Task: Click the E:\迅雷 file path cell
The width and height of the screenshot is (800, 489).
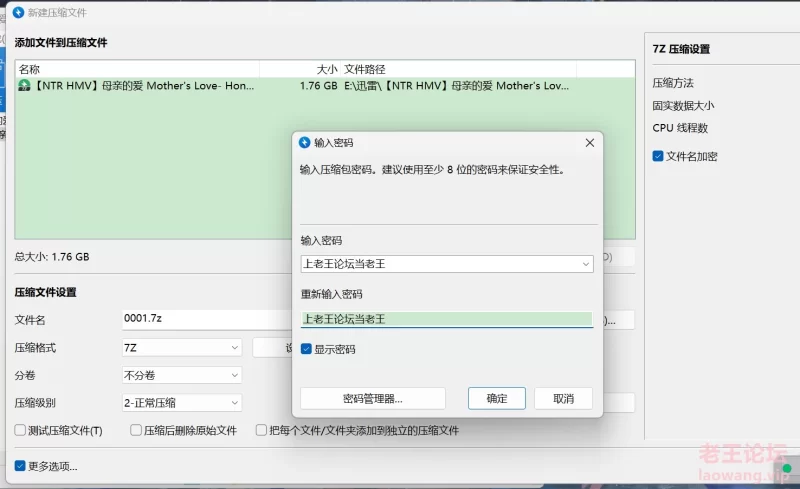Action: [x=457, y=86]
